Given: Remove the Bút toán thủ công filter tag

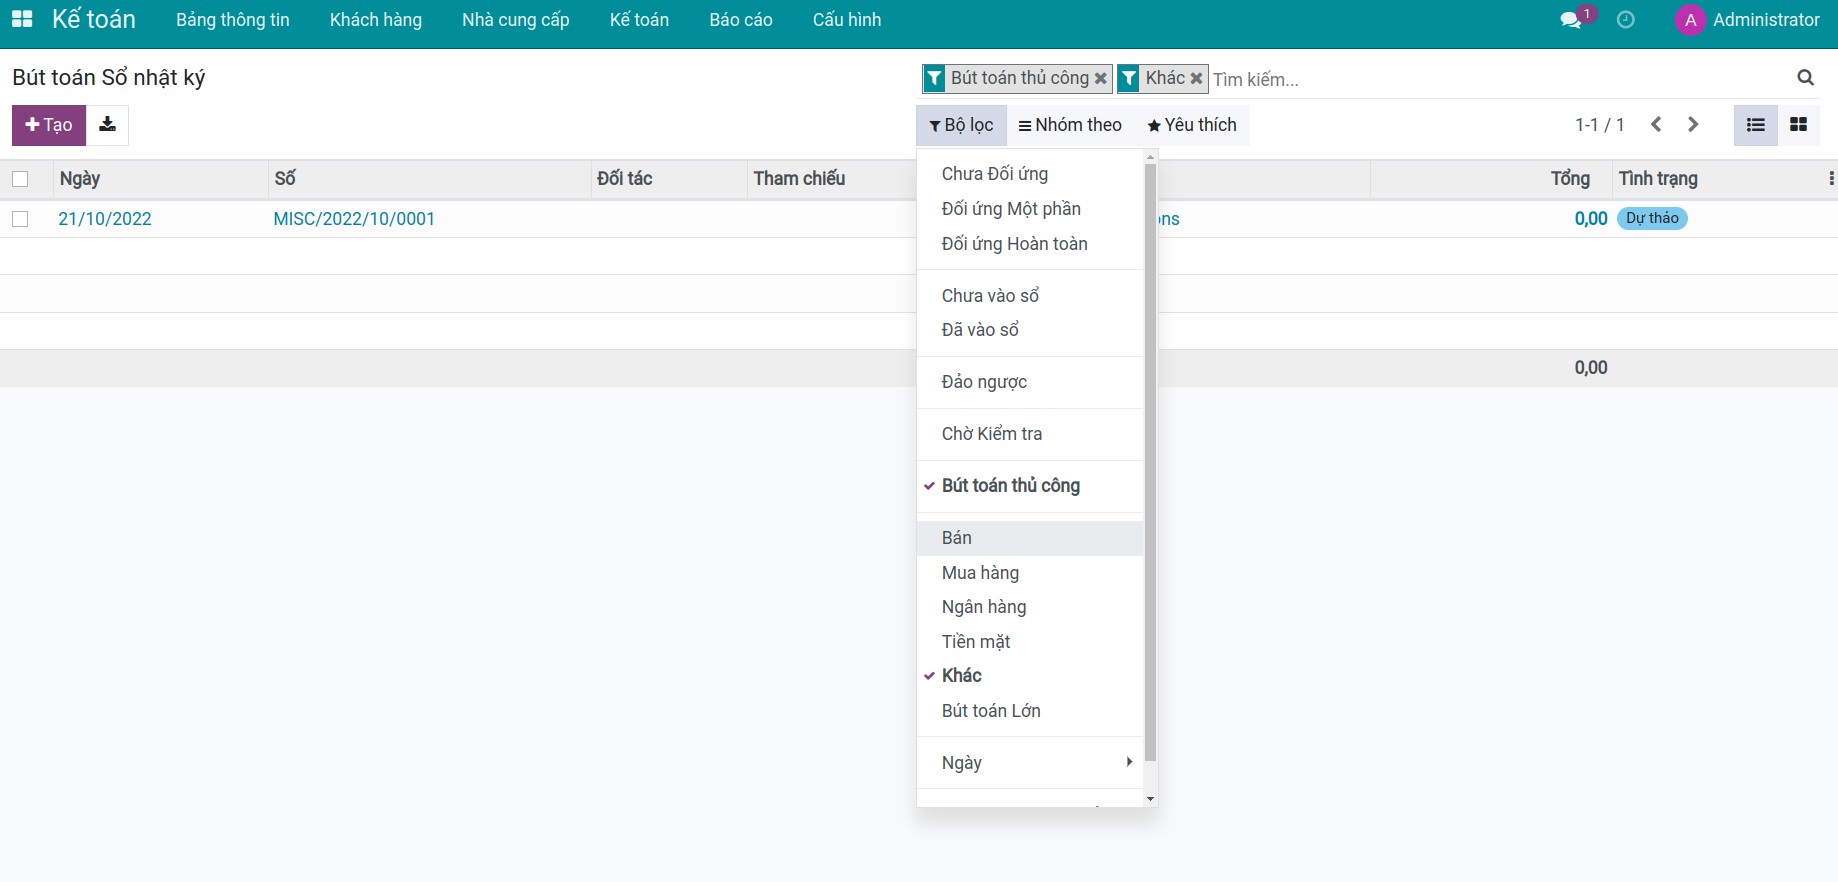Looking at the screenshot, I should pyautogui.click(x=1101, y=78).
